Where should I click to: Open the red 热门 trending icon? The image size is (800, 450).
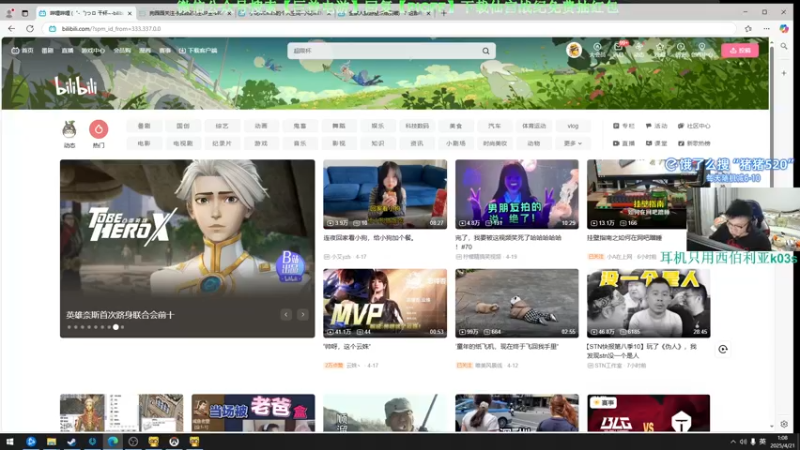point(98,134)
